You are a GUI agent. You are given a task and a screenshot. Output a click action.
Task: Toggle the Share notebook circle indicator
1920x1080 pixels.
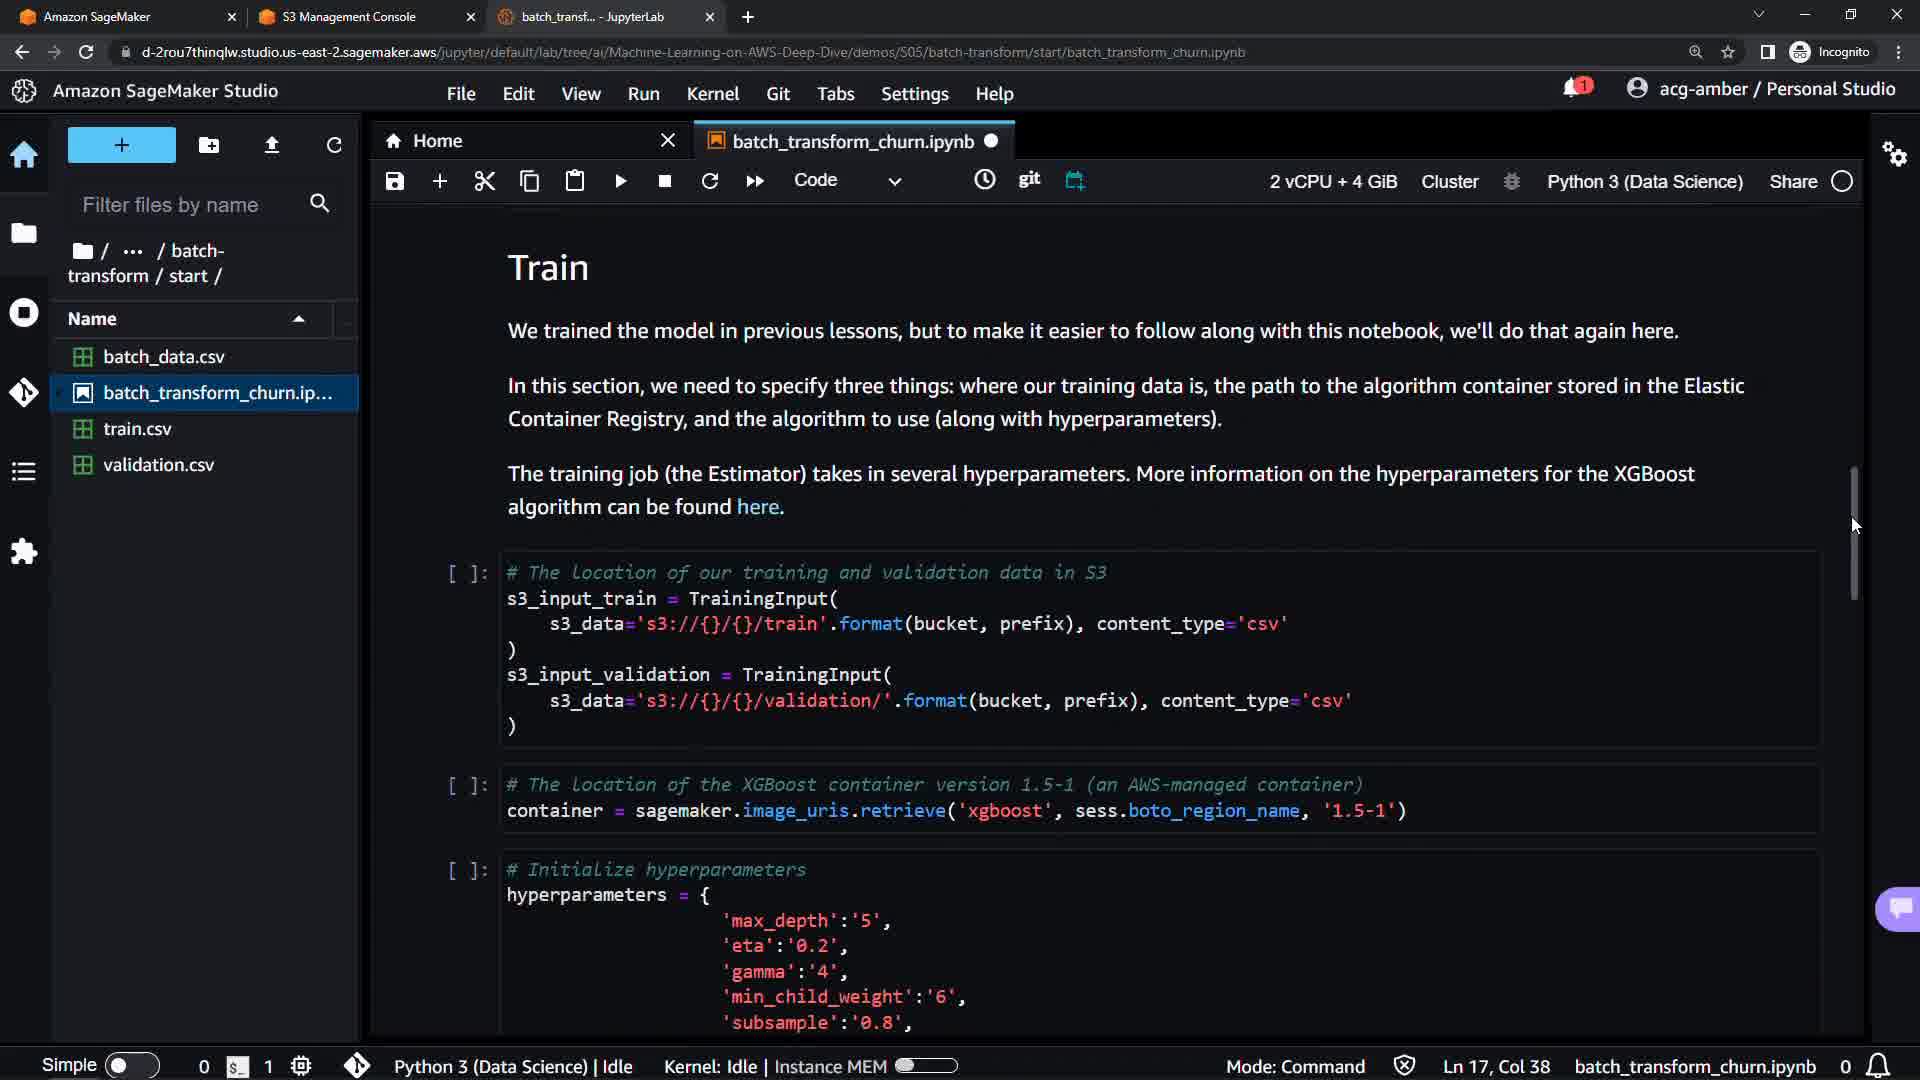(x=1842, y=182)
